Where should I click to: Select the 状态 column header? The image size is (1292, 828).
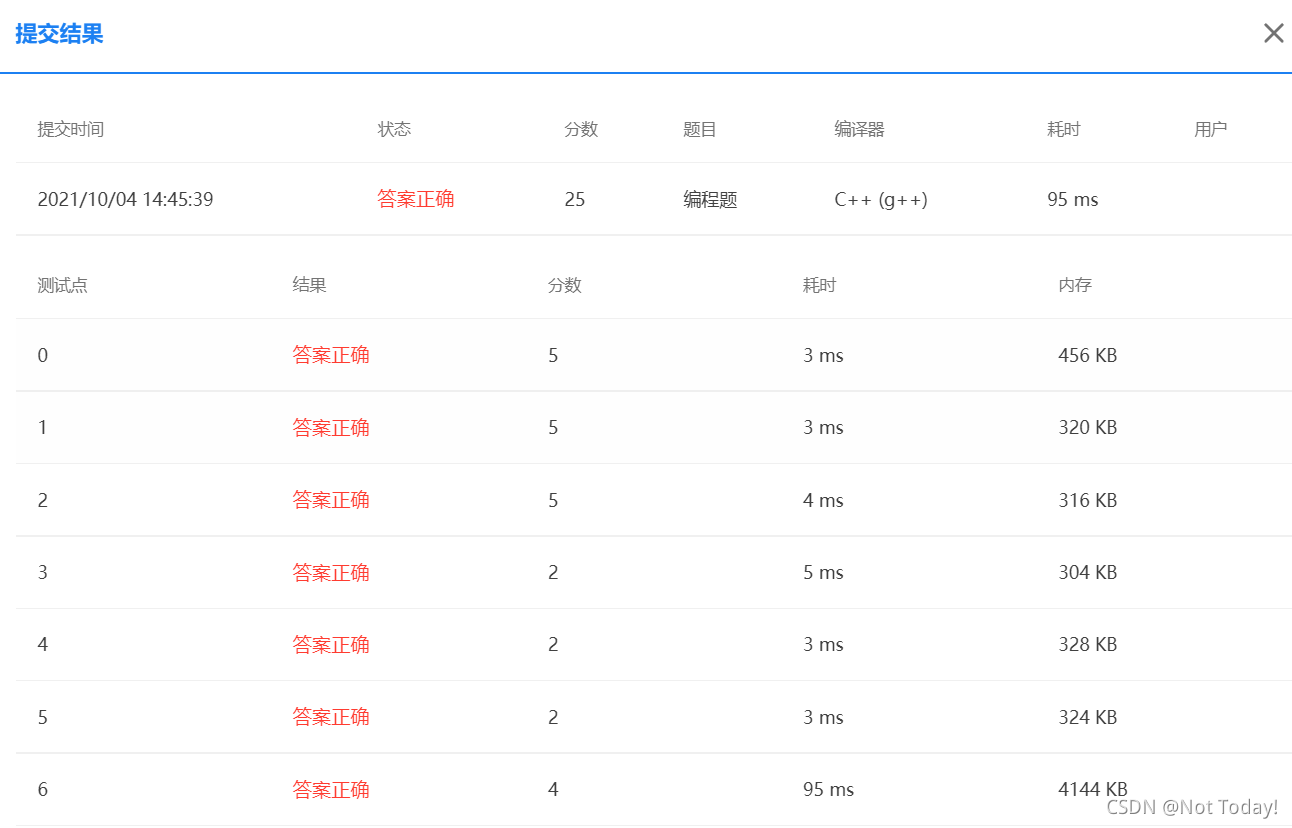(394, 129)
